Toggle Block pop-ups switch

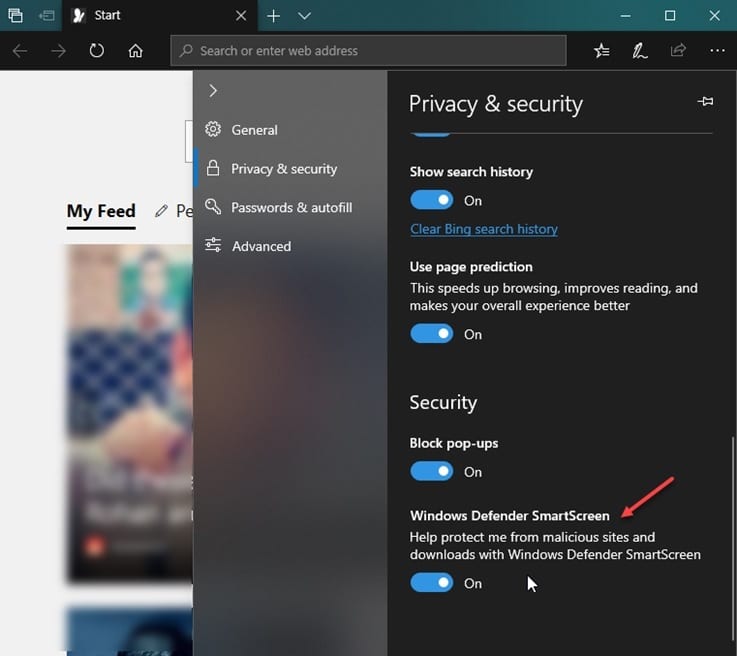coord(431,471)
